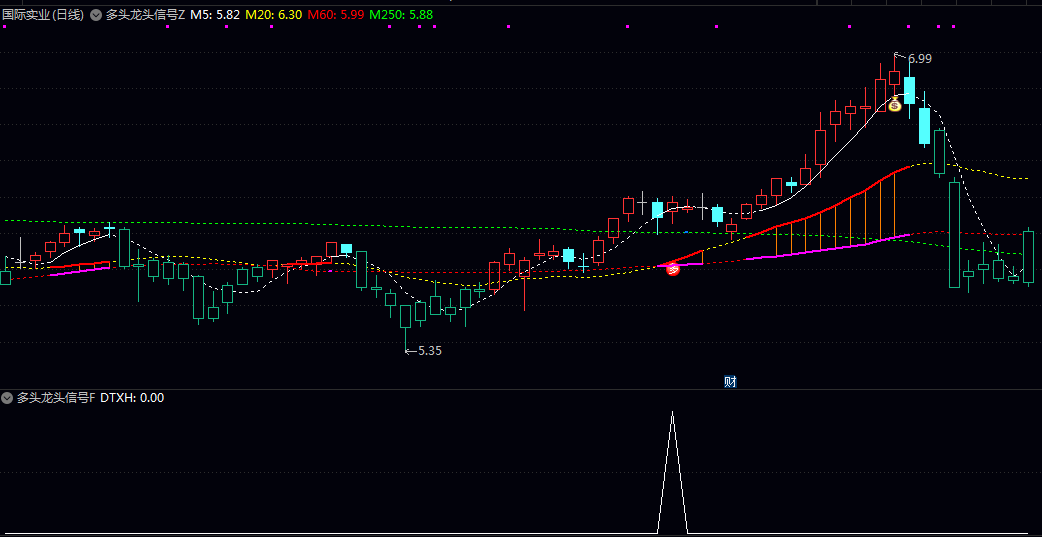Click the large cyan candle right after the peak
This screenshot has width=1042, height=537.
pos(909,91)
